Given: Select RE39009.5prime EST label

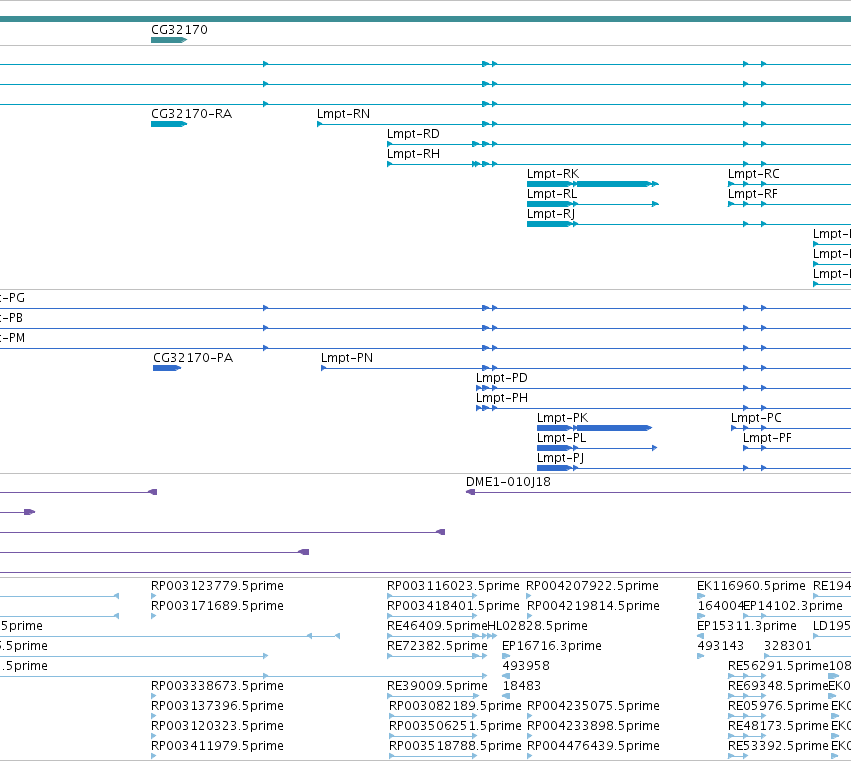Looking at the screenshot, I should [x=437, y=686].
